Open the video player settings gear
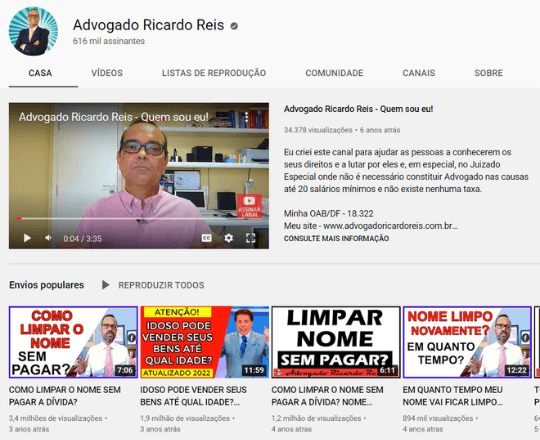The image size is (540, 440). click(x=228, y=238)
